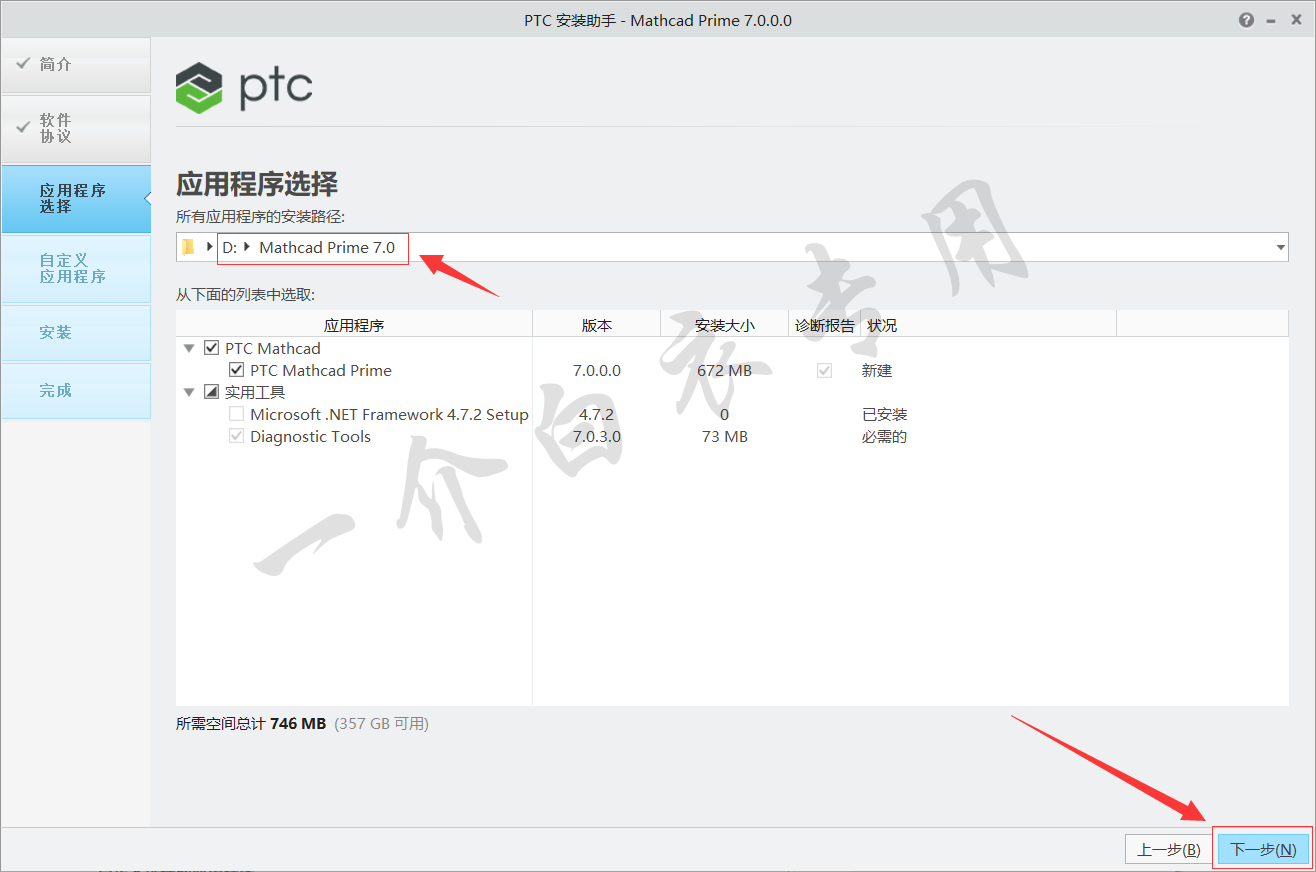Uncheck the PTC Mathcad Prime checkbox

tap(237, 370)
